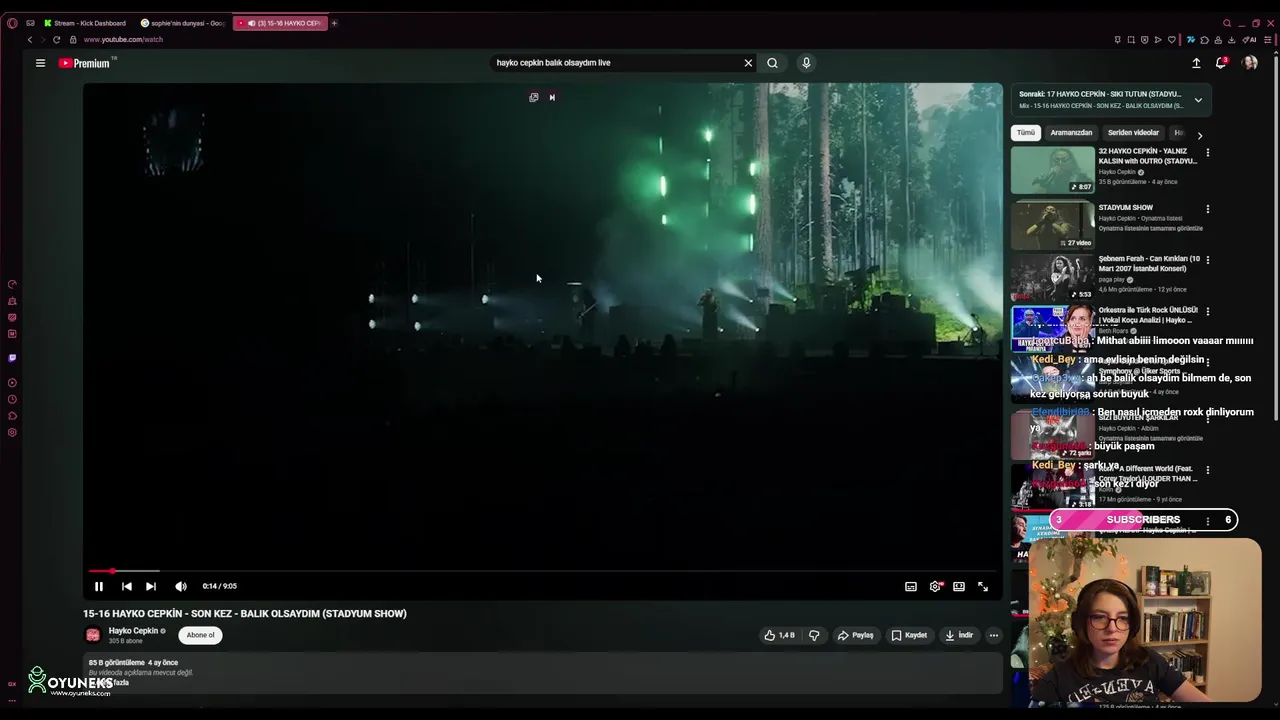Download the video using İndir
Screen dimensions: 1280x720
tap(958, 635)
